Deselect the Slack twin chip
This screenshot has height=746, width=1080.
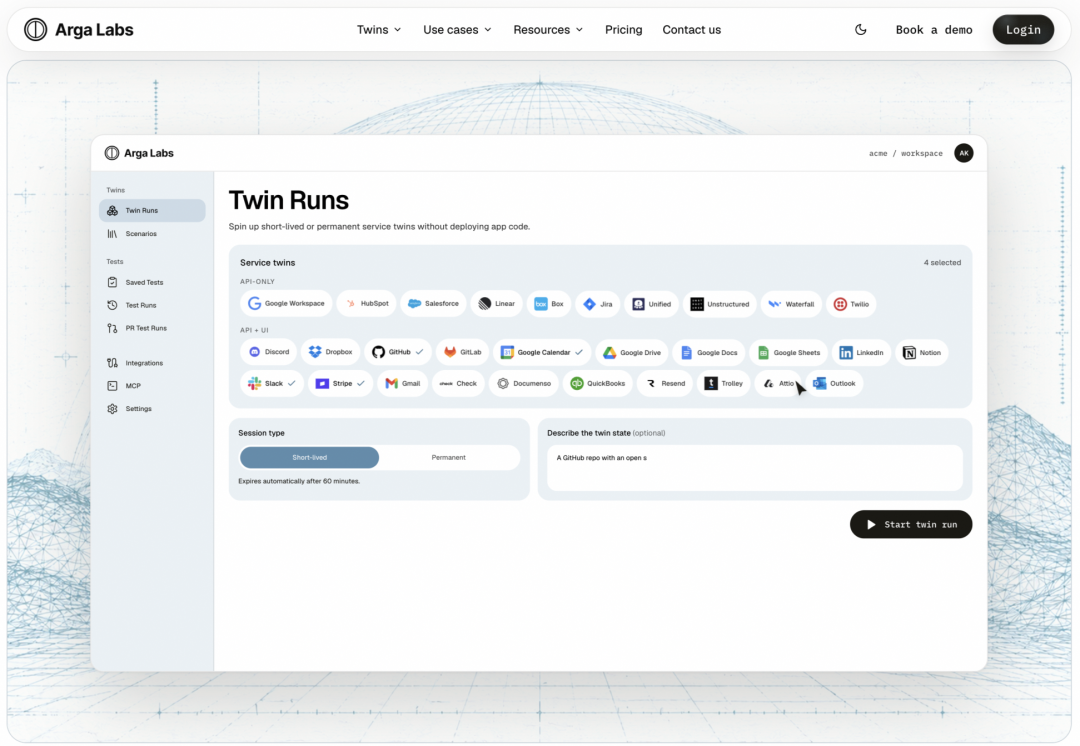pyautogui.click(x=272, y=384)
